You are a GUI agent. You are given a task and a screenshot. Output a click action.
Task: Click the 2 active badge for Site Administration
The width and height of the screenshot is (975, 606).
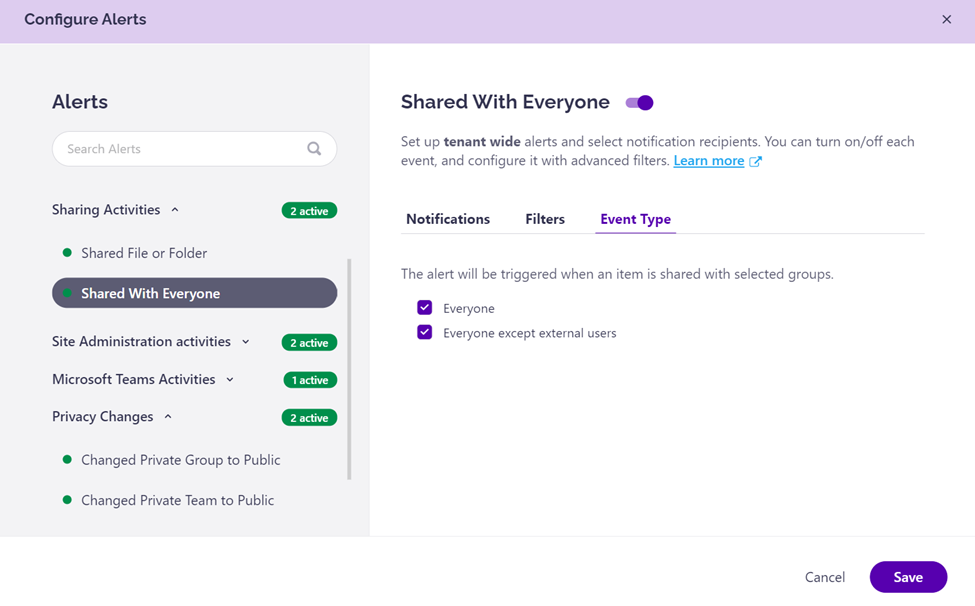pos(309,343)
